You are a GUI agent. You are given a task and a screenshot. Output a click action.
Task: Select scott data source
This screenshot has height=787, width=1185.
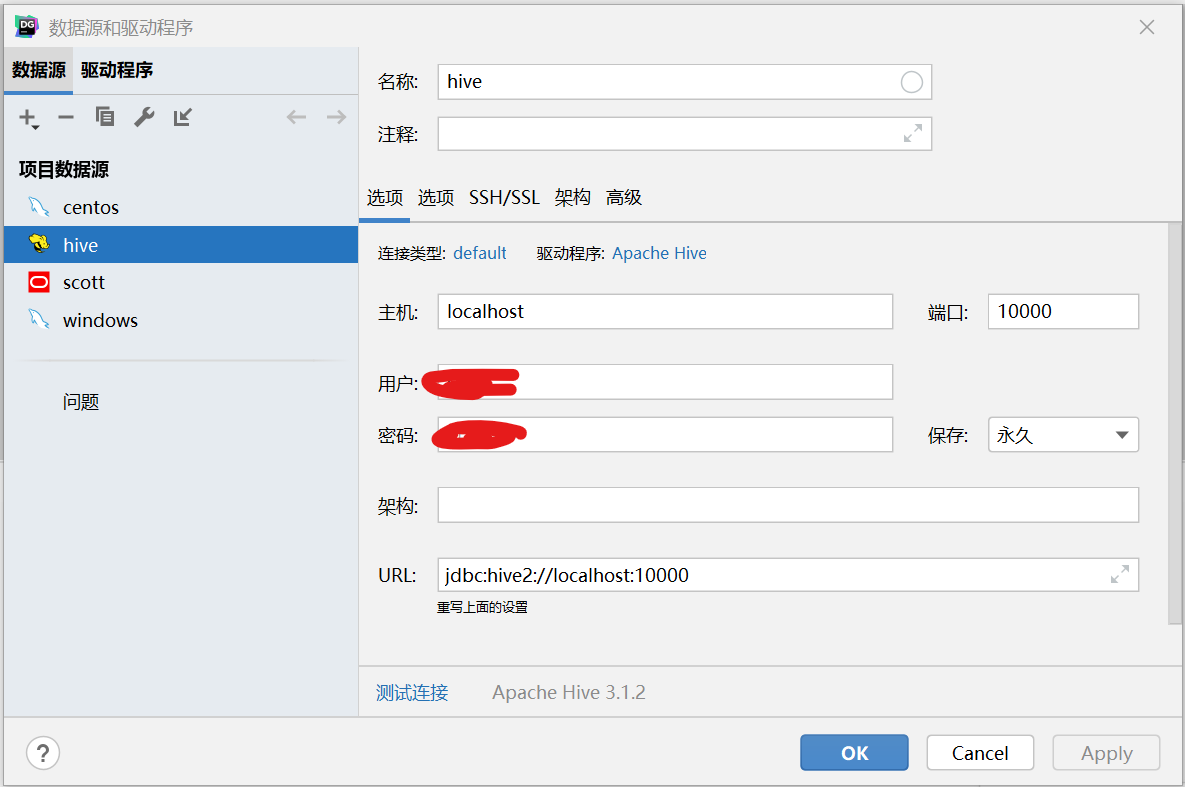pos(181,282)
